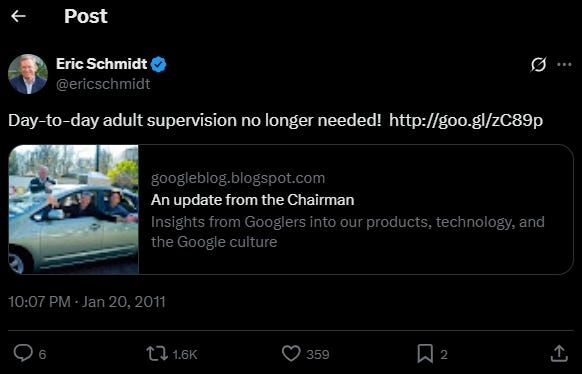The image size is (582, 374).
Task: Open the goo.gl/zC89p link
Action: (466, 121)
